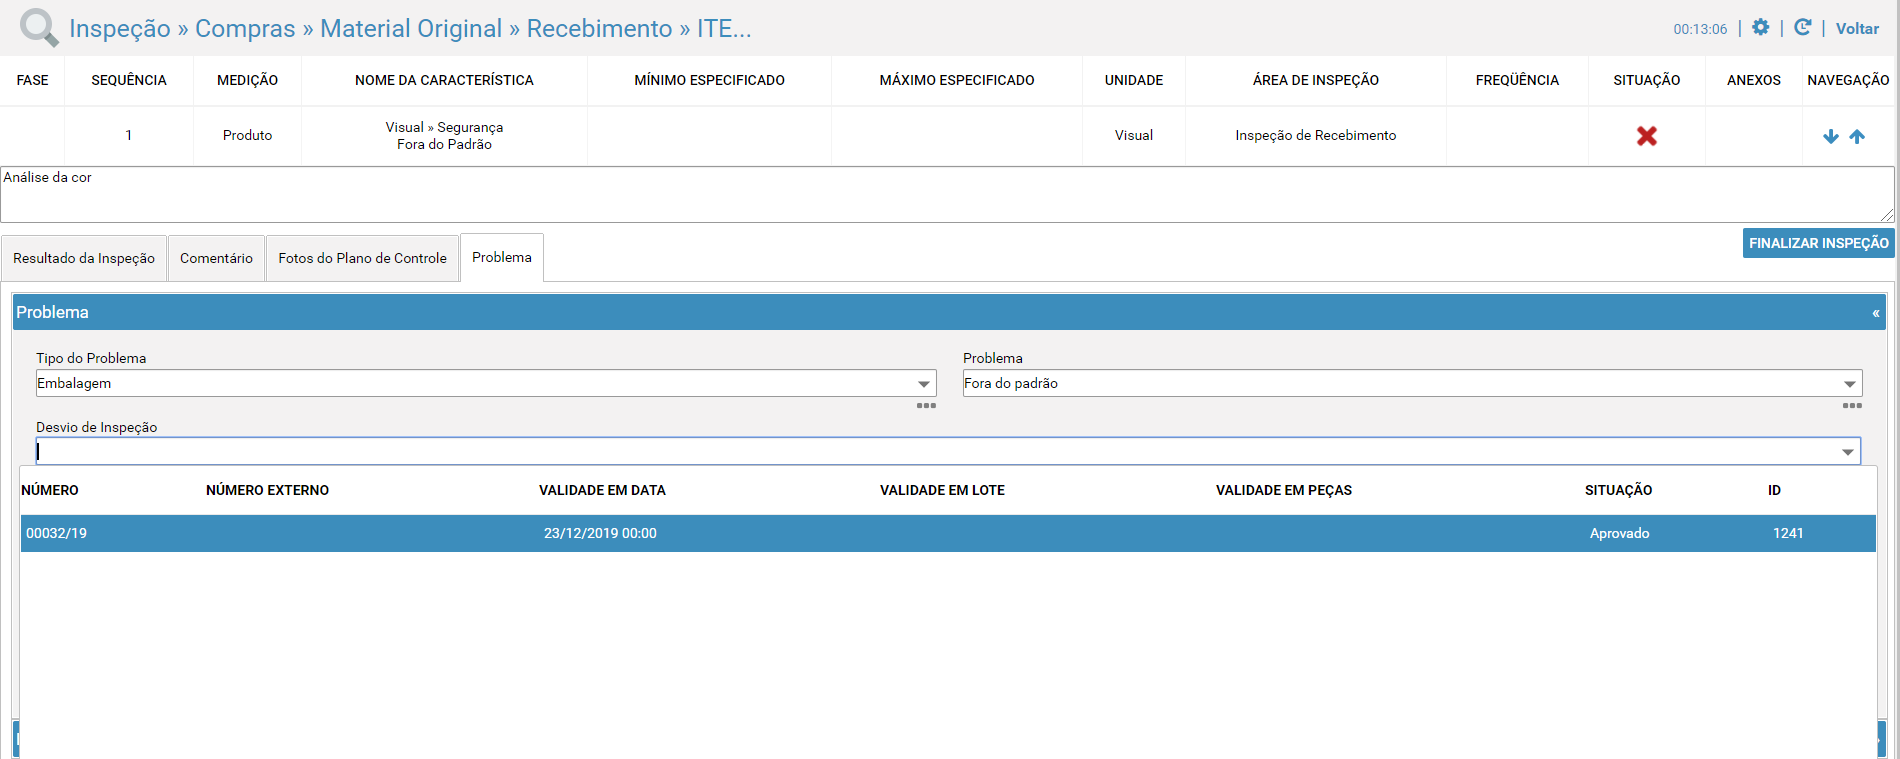Click the Inspeção breadcrumb link
Viewport: 1900px width, 759px height.
(120, 29)
